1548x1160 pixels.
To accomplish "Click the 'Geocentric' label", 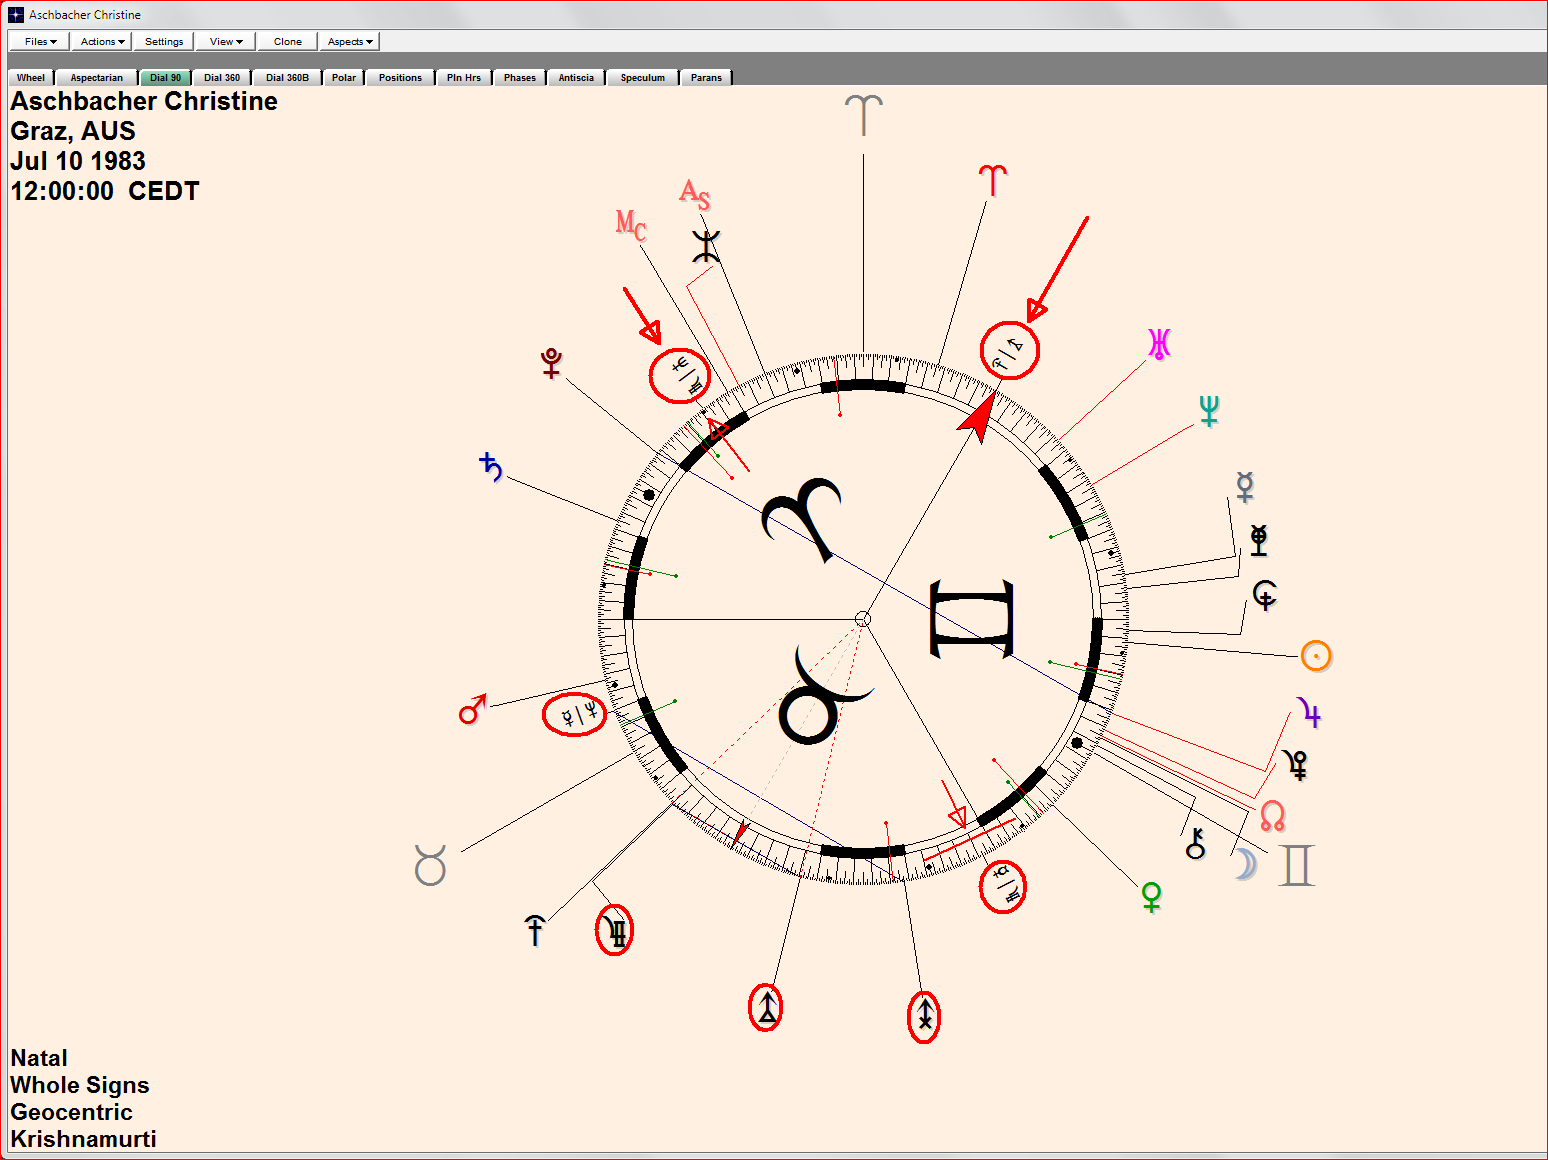I will 71,1112.
